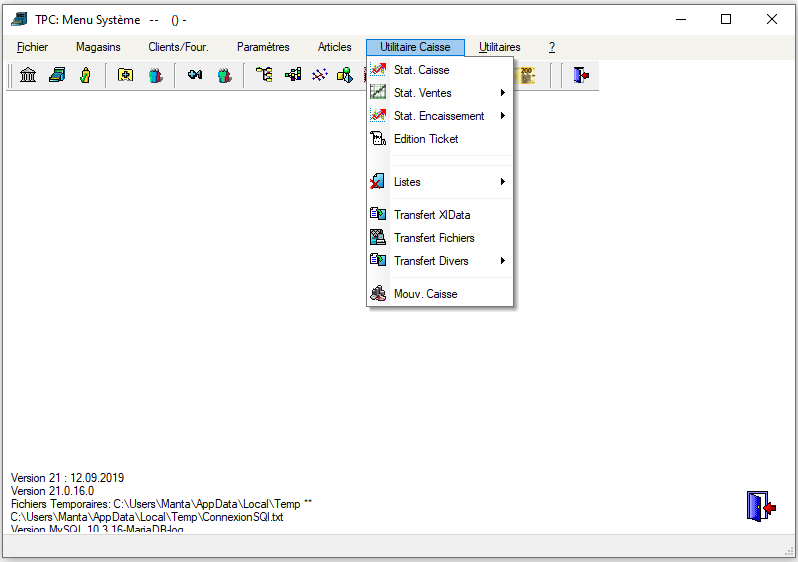Click the Transfert Divers icon

point(378,260)
